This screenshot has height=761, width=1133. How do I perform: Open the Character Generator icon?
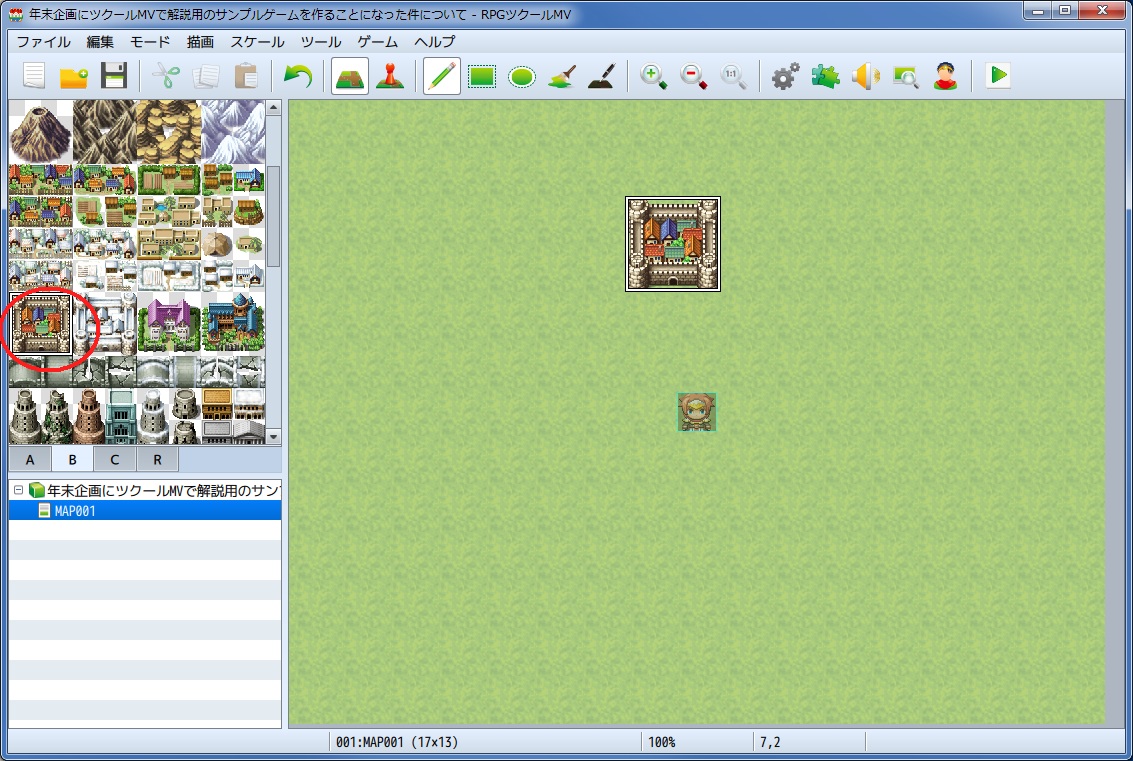[945, 77]
